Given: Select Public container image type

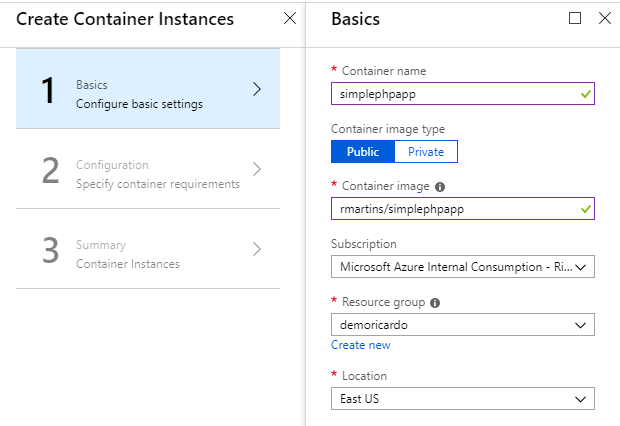Looking at the screenshot, I should click(x=363, y=151).
